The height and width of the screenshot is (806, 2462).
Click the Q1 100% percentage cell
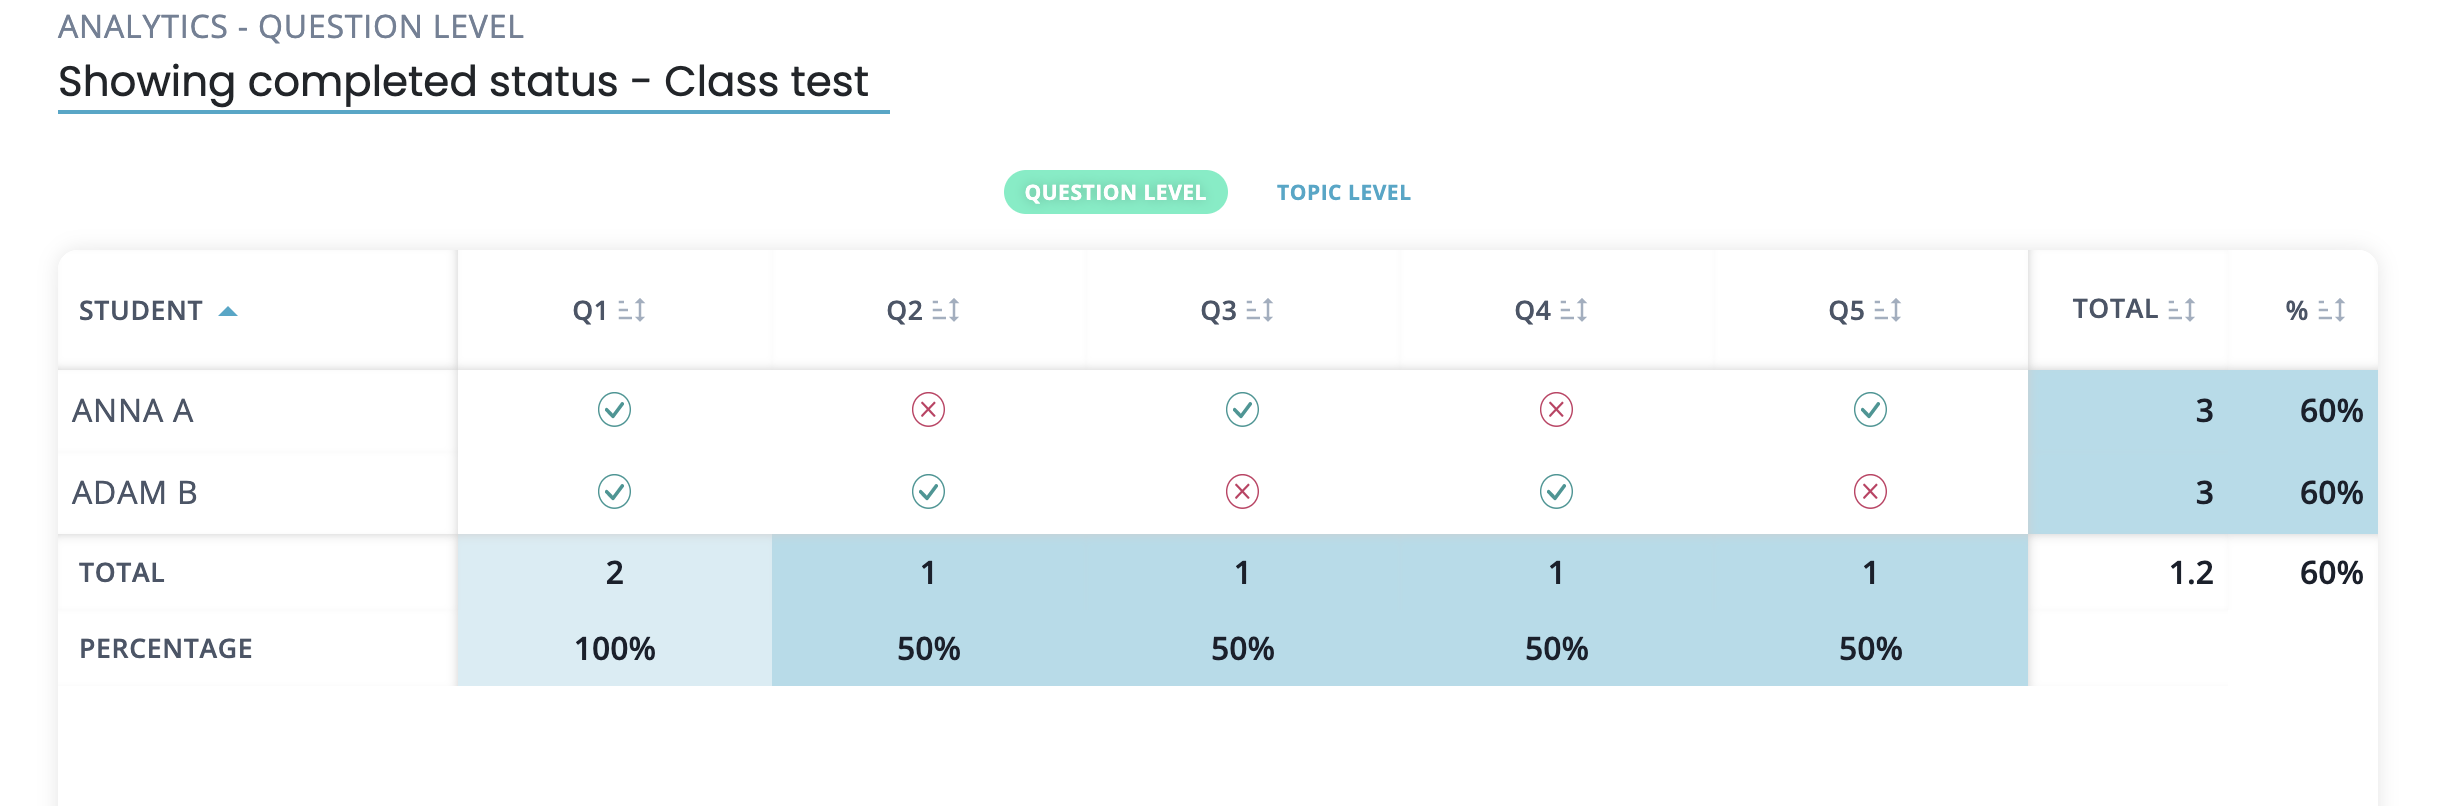pyautogui.click(x=614, y=649)
